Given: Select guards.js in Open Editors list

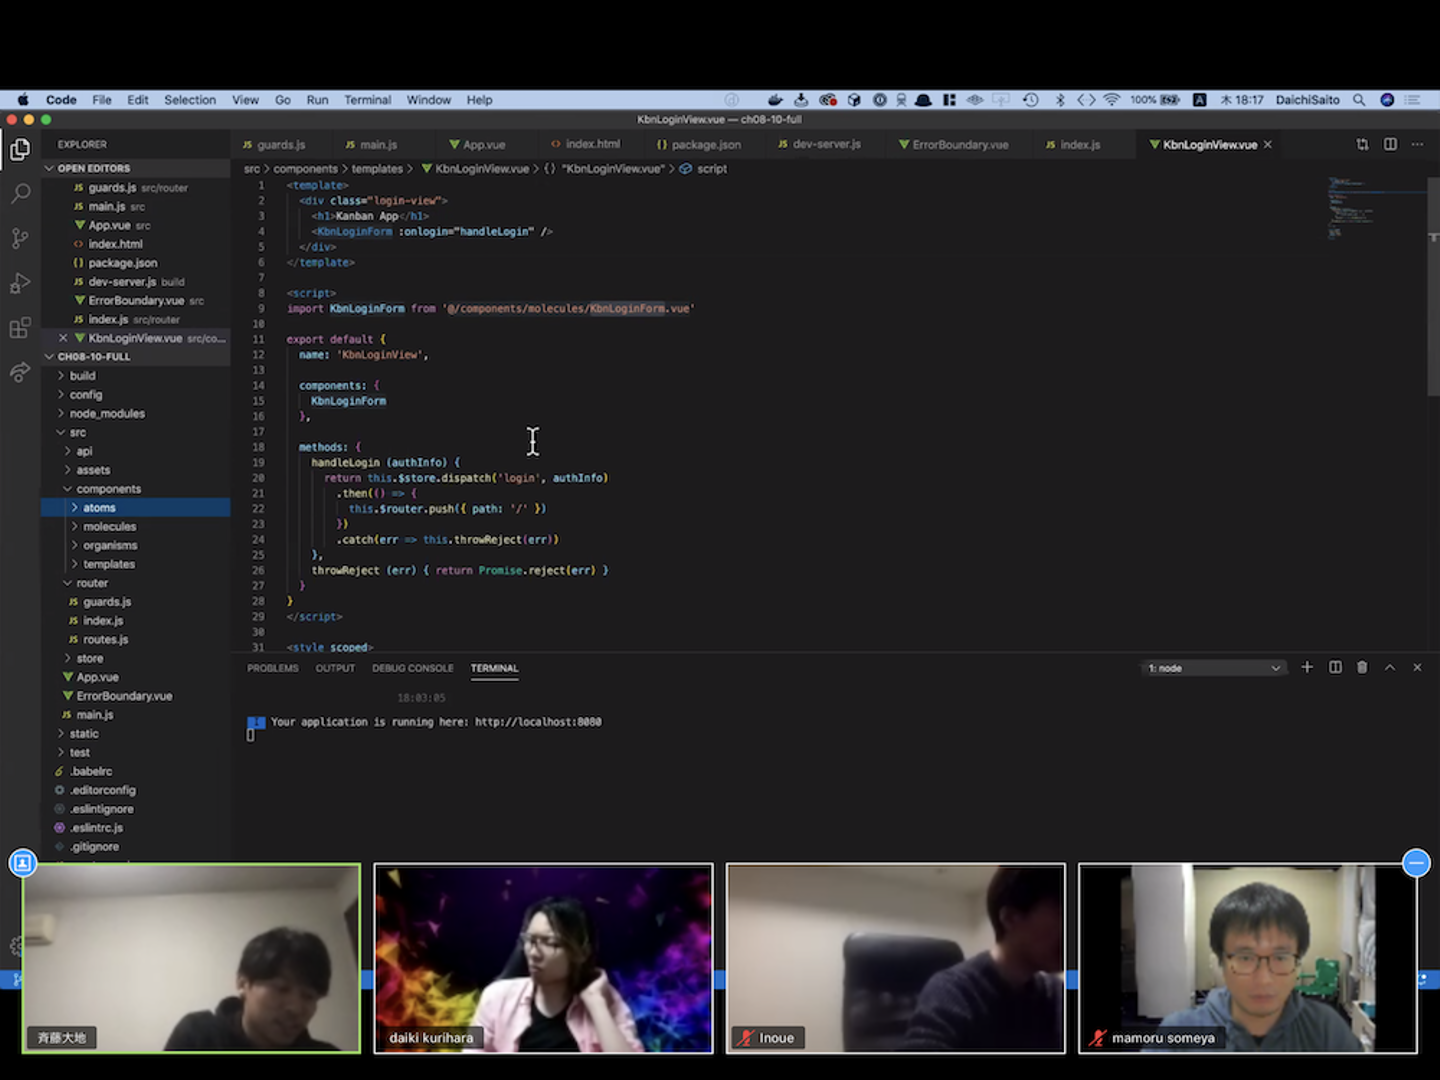Looking at the screenshot, I should [x=111, y=188].
